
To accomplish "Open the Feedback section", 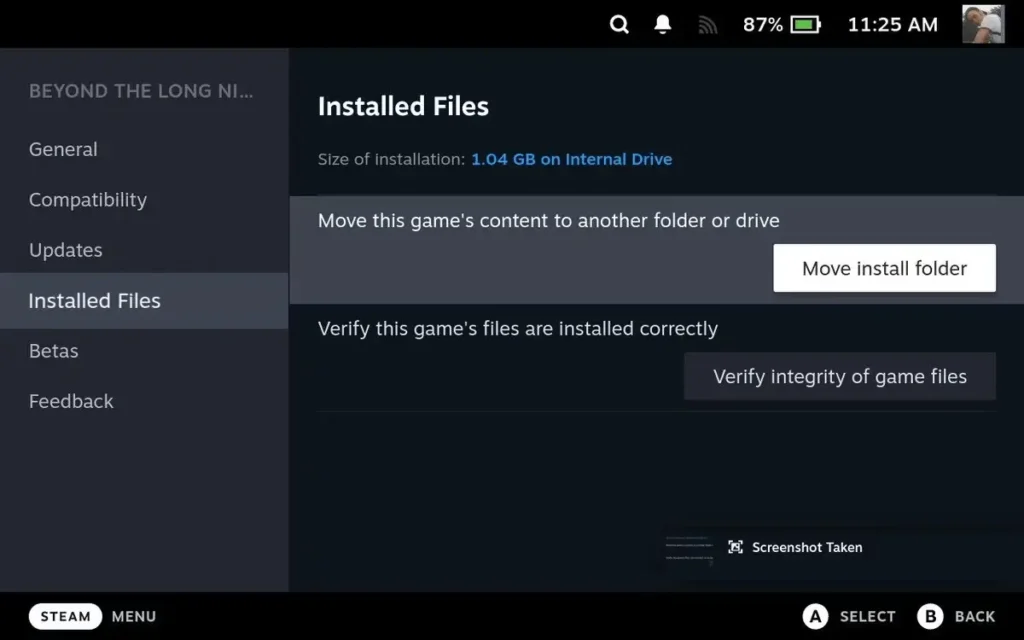I will click(71, 401).
